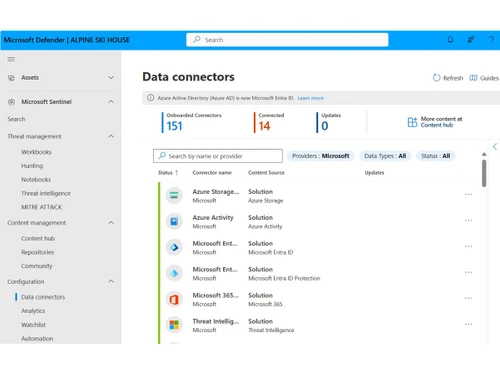Image resolution: width=500 pixels, height=375 pixels.
Task: Click the Content hub icon tile
Action: (412, 122)
